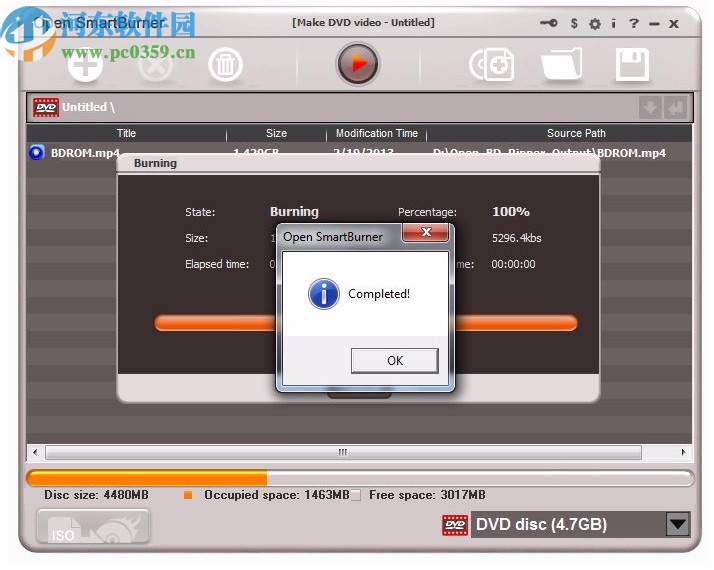714x570 pixels.
Task: Open settings via the gear icon
Action: click(x=595, y=24)
